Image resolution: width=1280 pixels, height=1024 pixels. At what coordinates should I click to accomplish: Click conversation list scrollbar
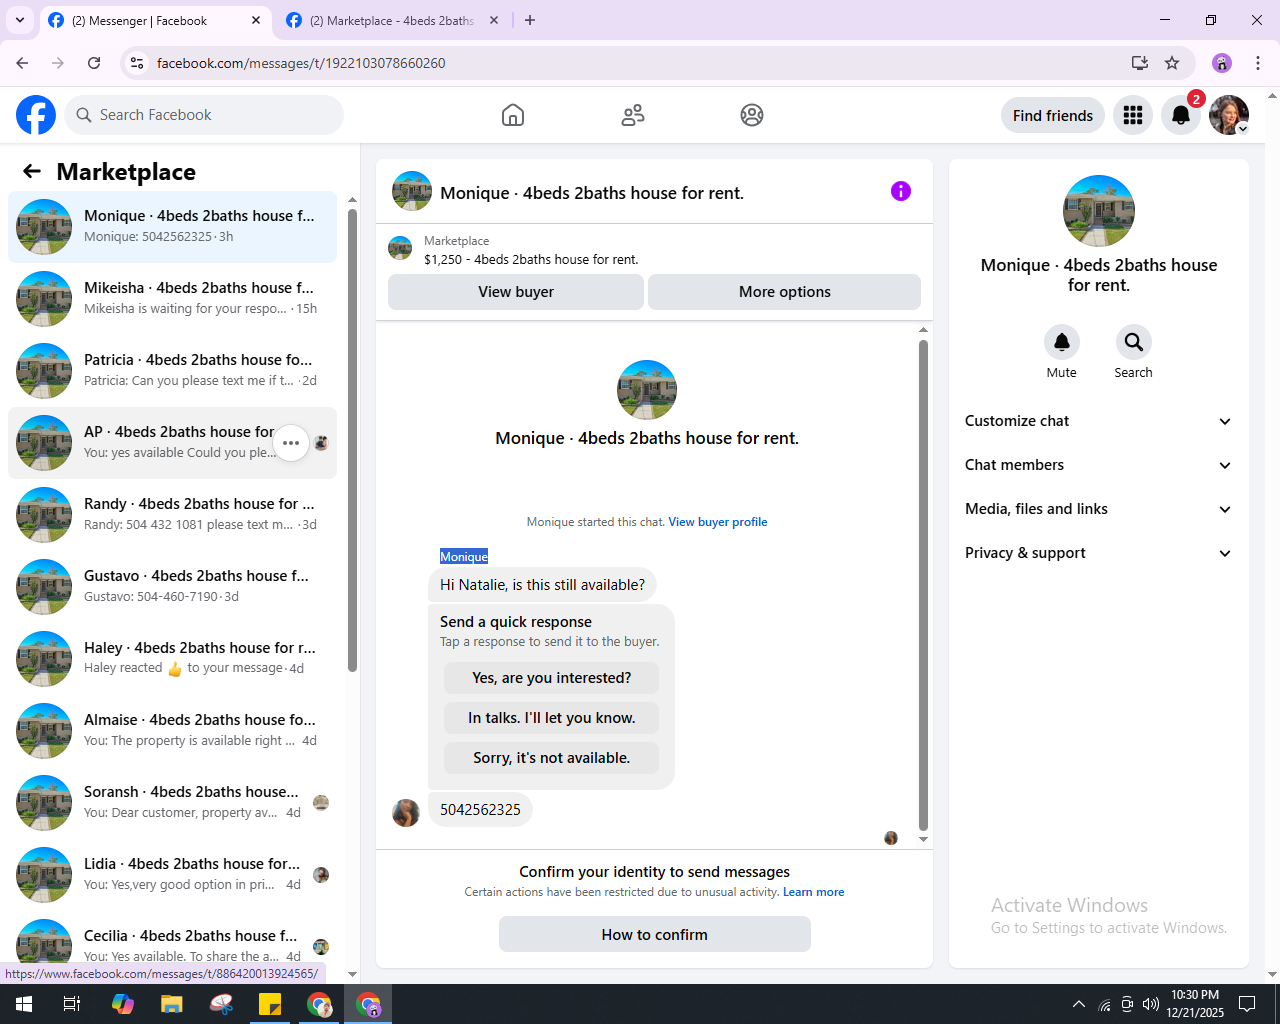pyautogui.click(x=352, y=440)
